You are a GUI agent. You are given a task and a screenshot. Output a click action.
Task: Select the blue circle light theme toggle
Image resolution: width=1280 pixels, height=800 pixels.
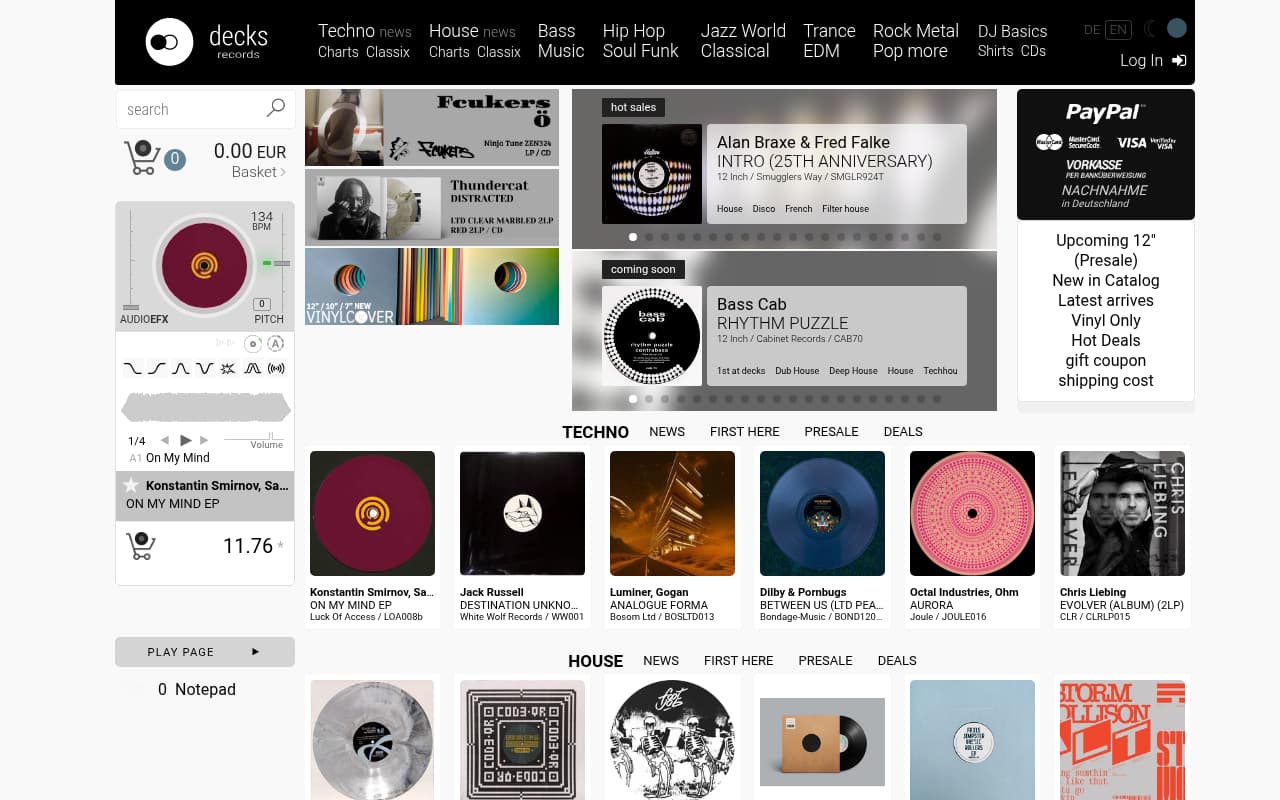[x=1177, y=28]
